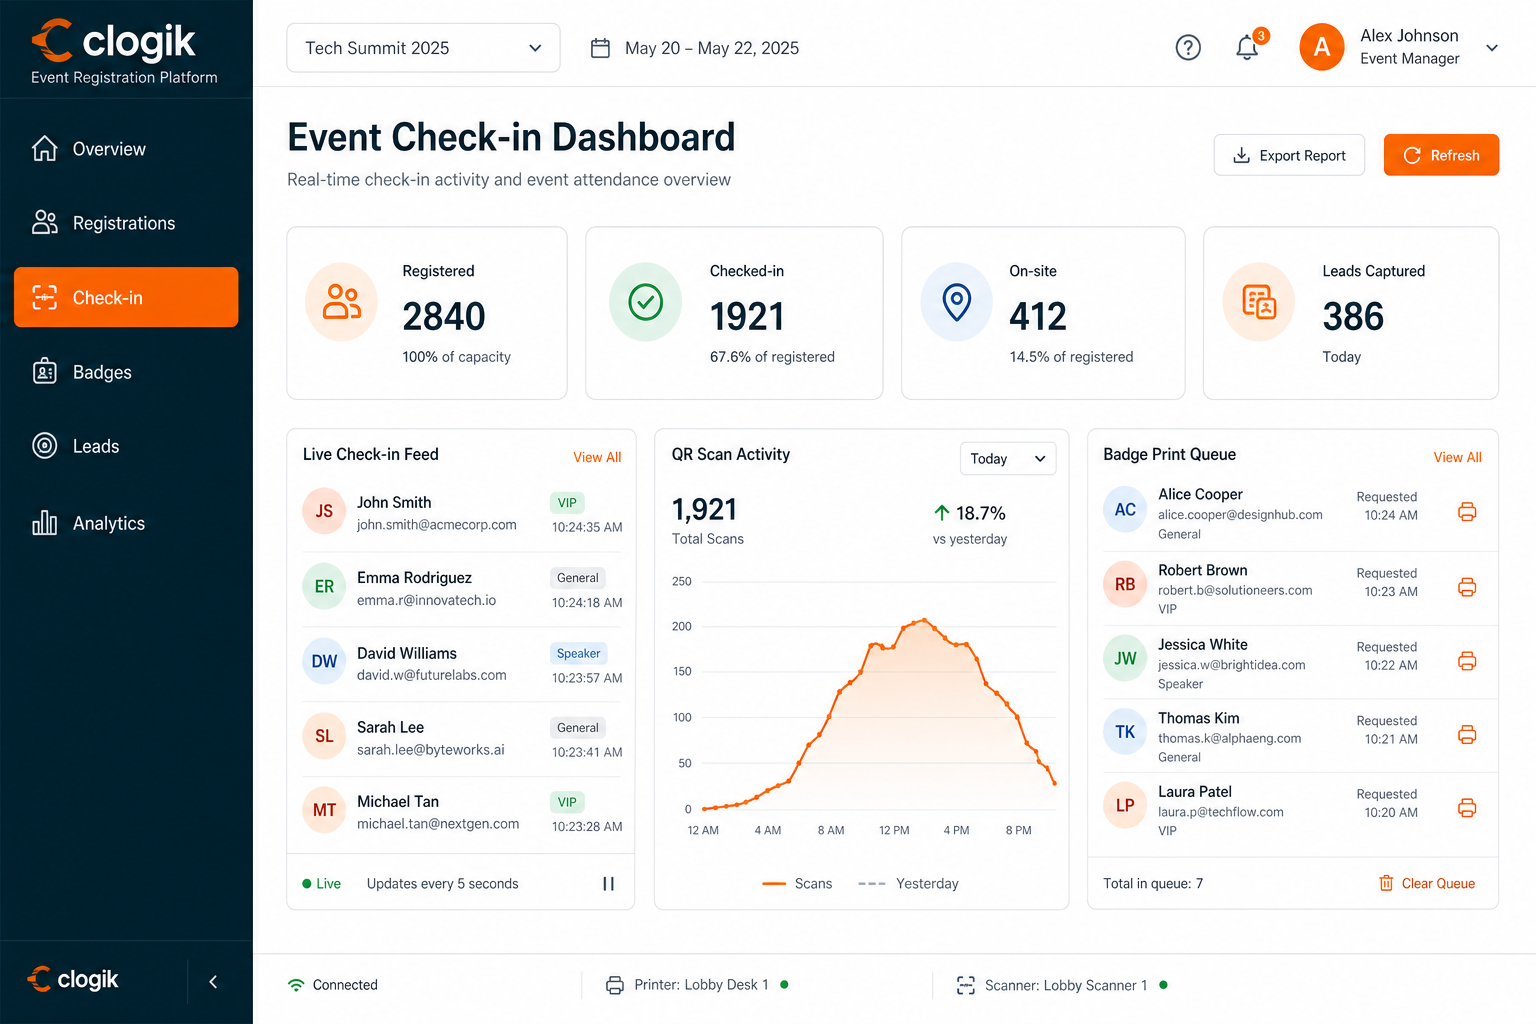Screen dimensions: 1536x1024
Task: Click the scanner icon in status bar
Action: 965,985
